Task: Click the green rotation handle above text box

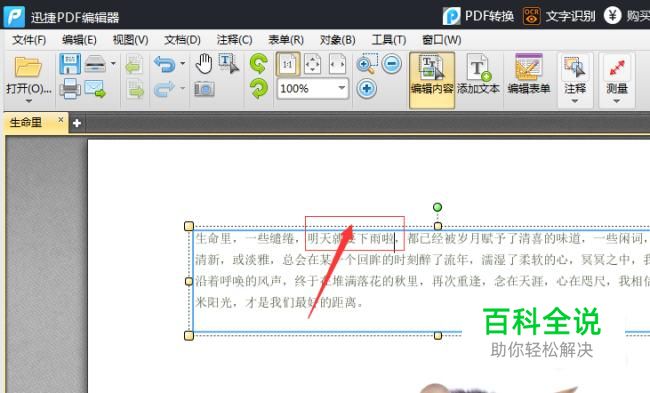Action: click(x=437, y=207)
